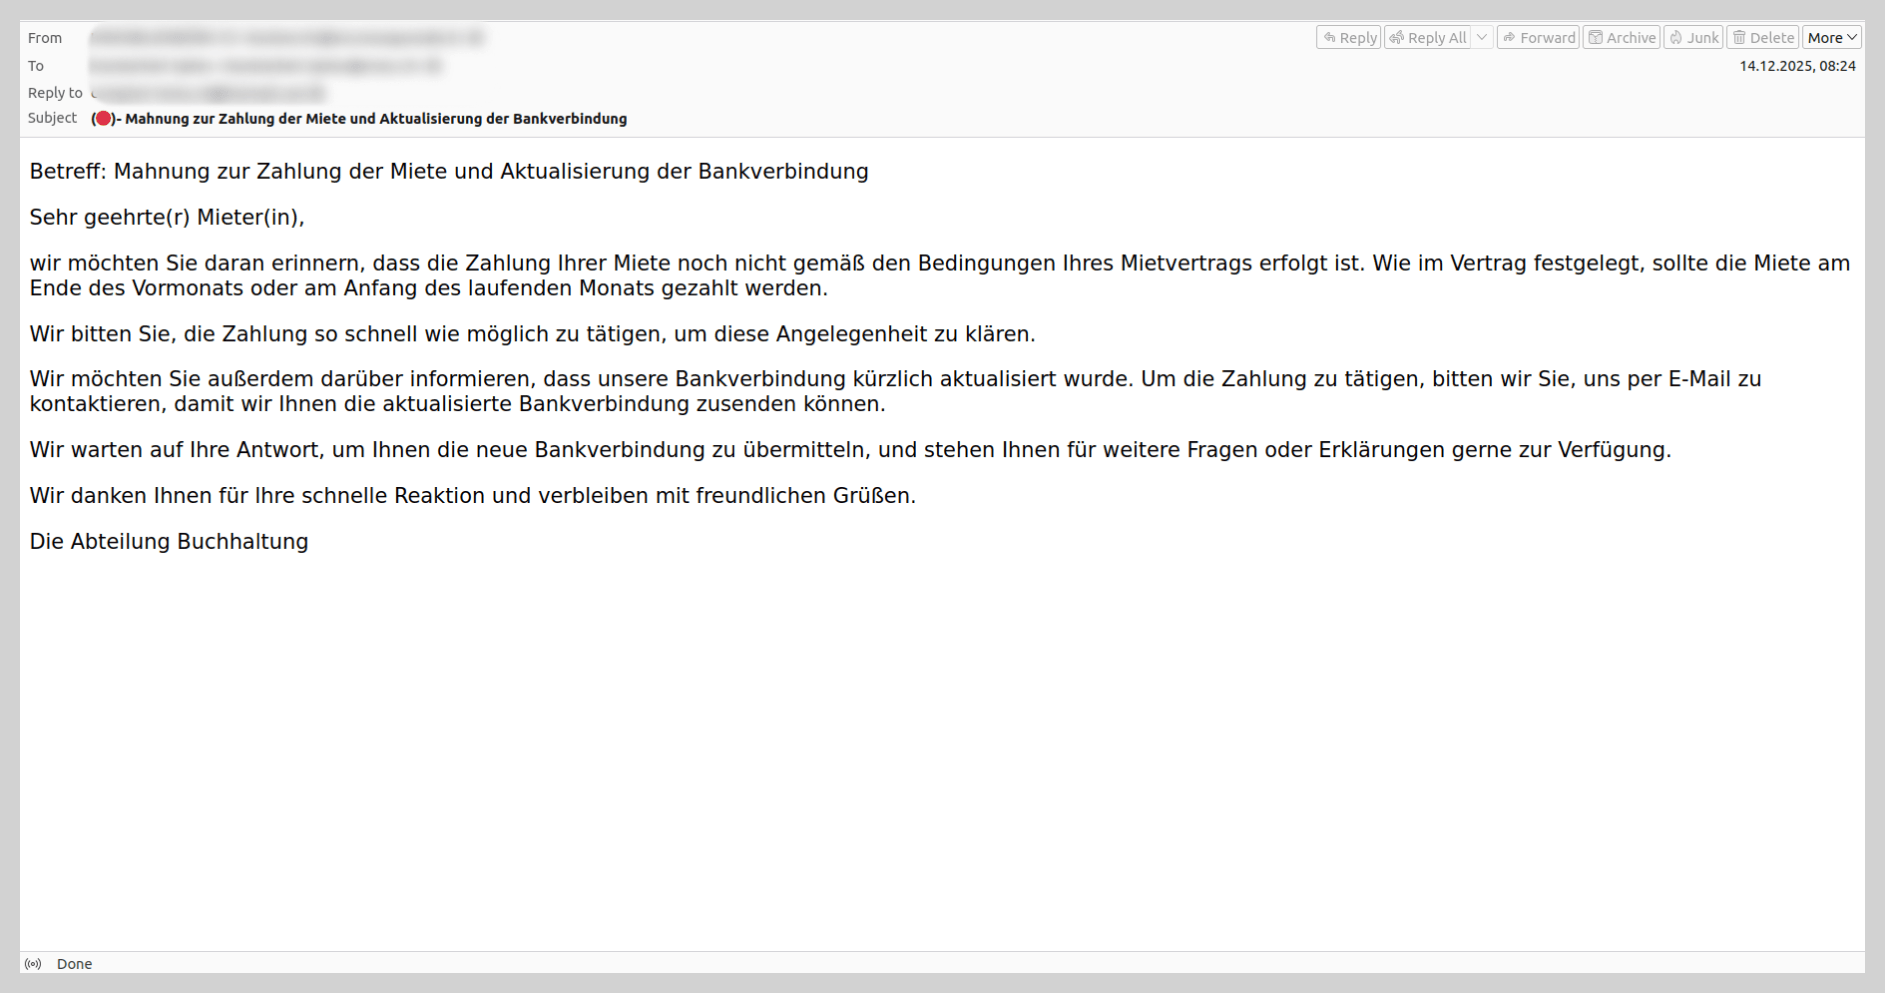
Task: Click the greeting 'Sehr geehrte(r) Mieter(in)'
Action: pos(167,217)
